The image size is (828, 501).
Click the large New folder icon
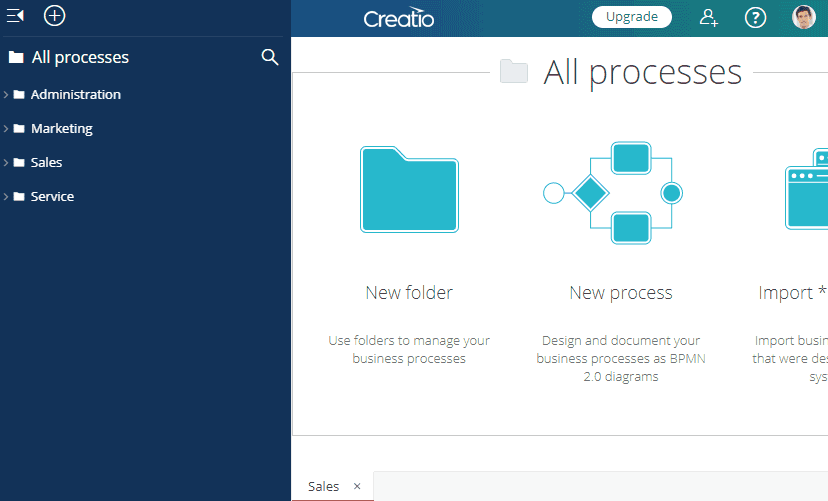point(409,190)
